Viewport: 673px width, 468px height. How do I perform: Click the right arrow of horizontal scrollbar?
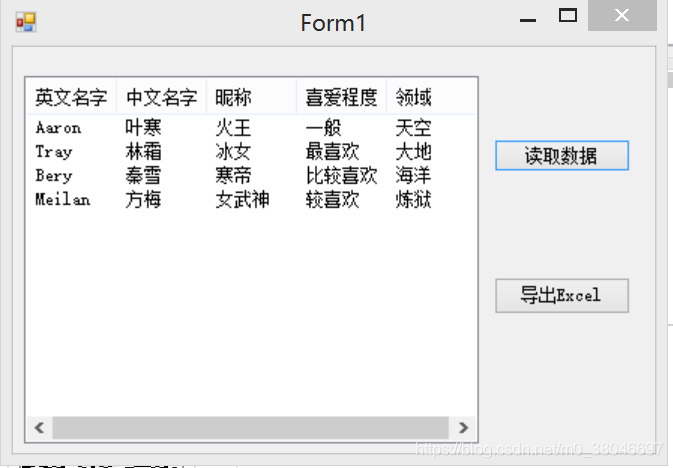463,428
